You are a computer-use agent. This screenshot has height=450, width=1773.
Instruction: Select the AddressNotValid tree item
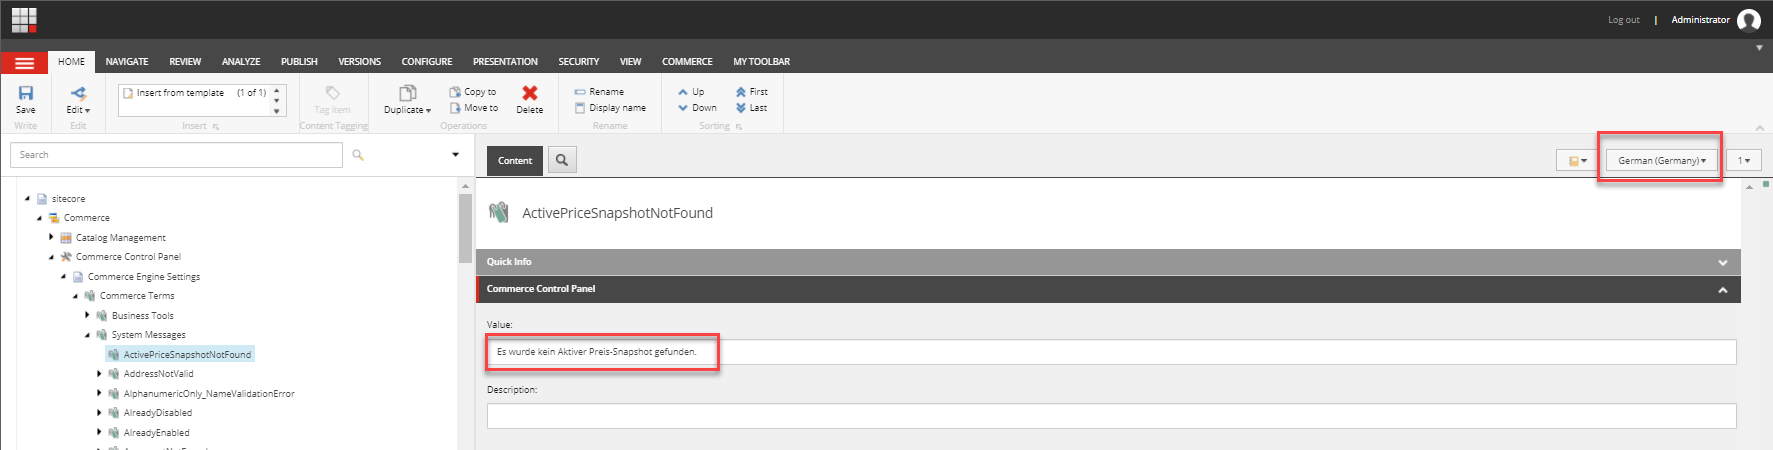(158, 374)
